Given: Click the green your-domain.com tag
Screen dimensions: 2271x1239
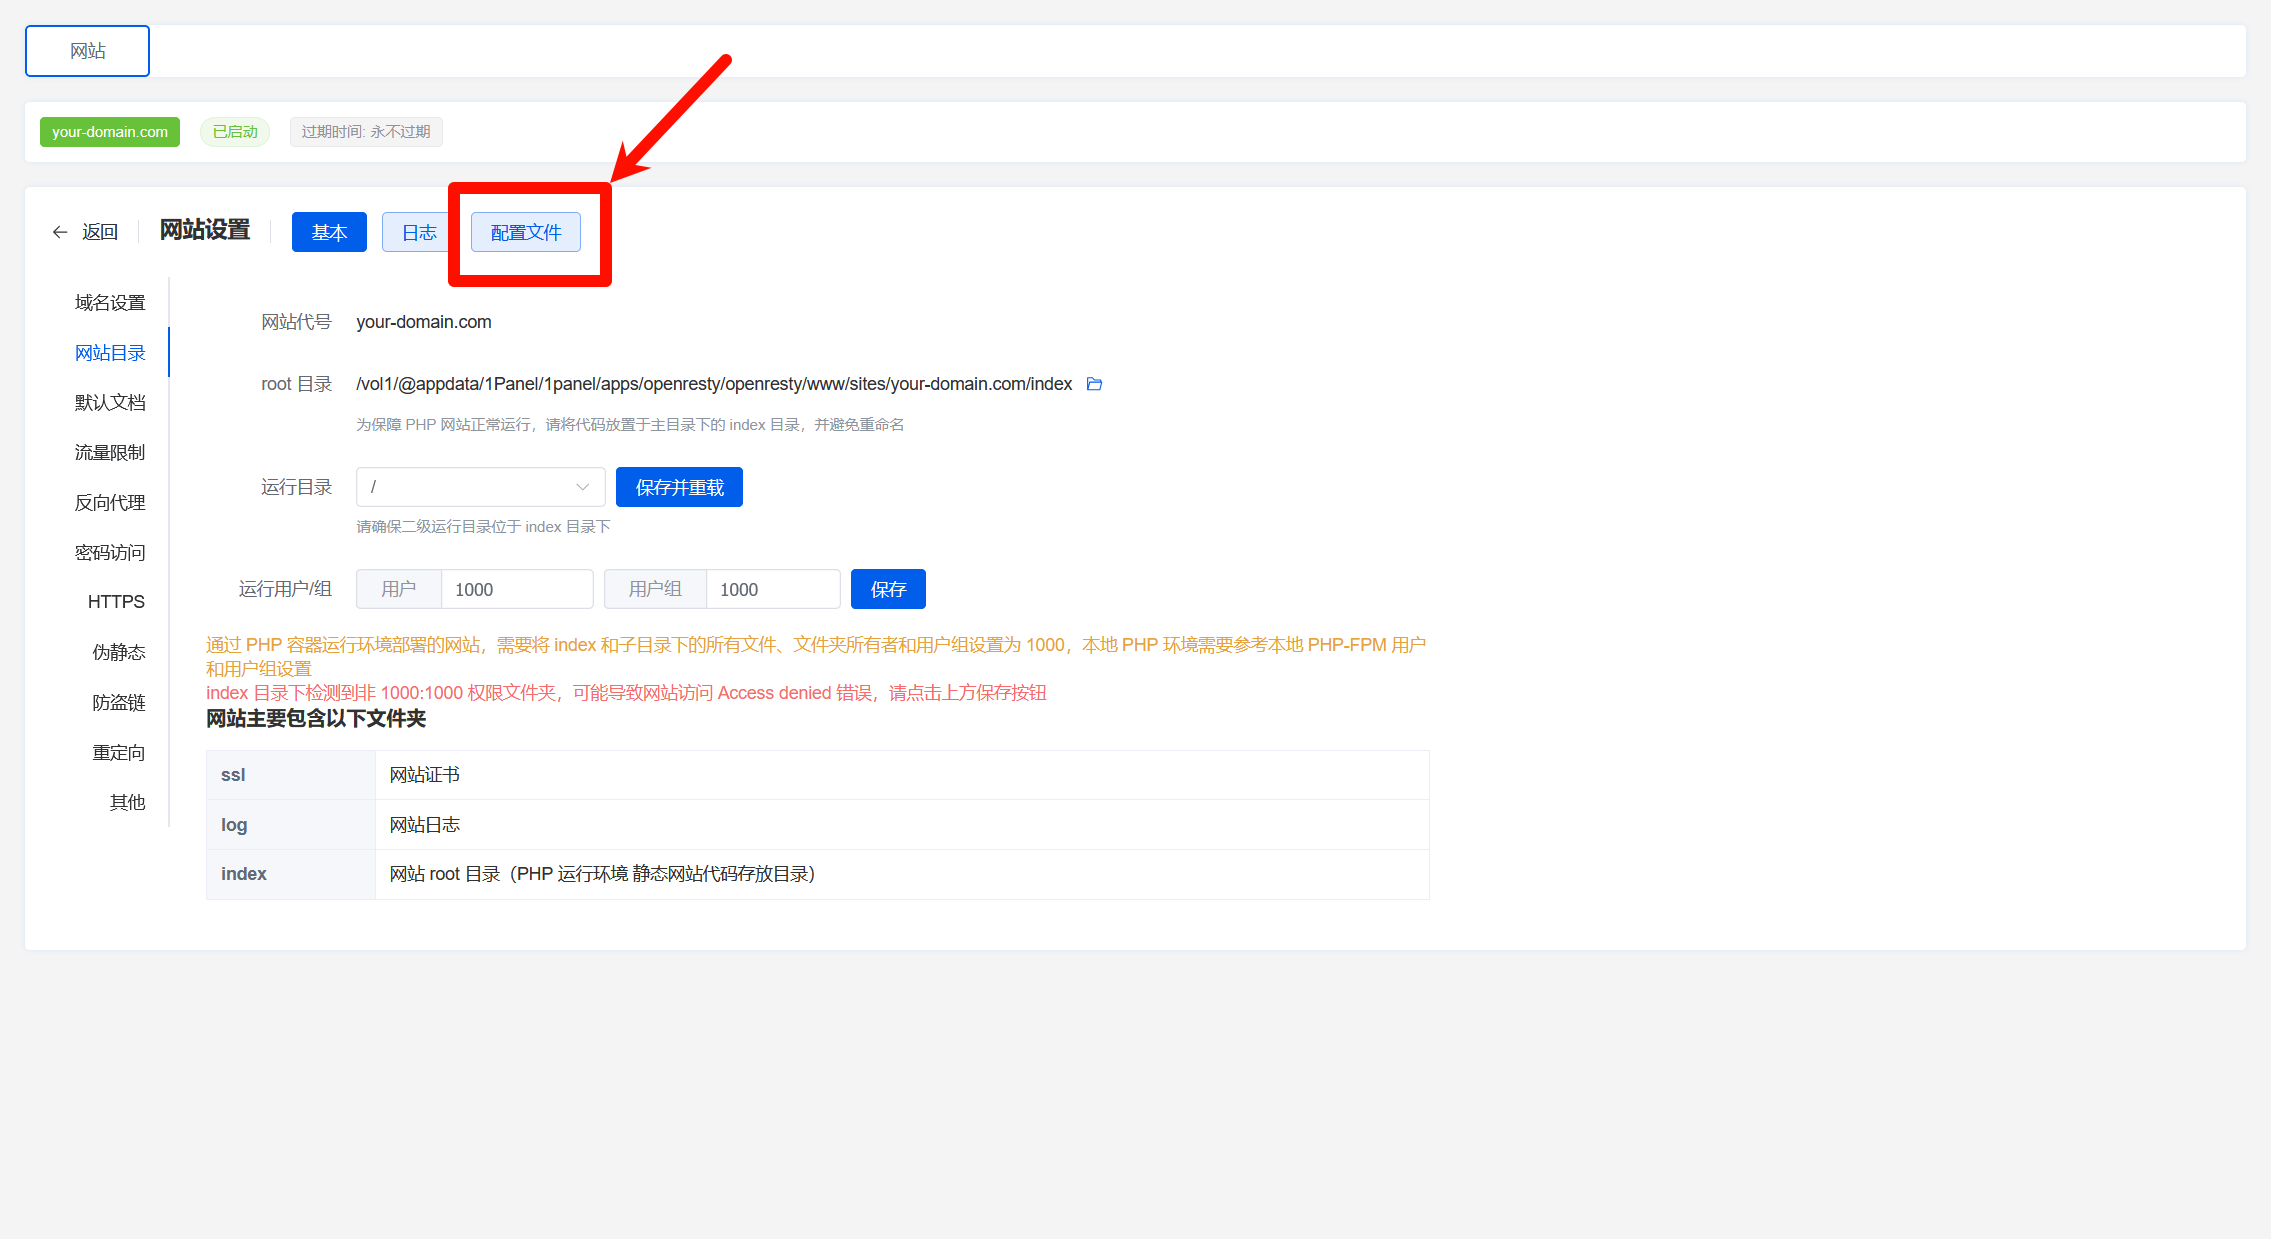Looking at the screenshot, I should coord(110,132).
